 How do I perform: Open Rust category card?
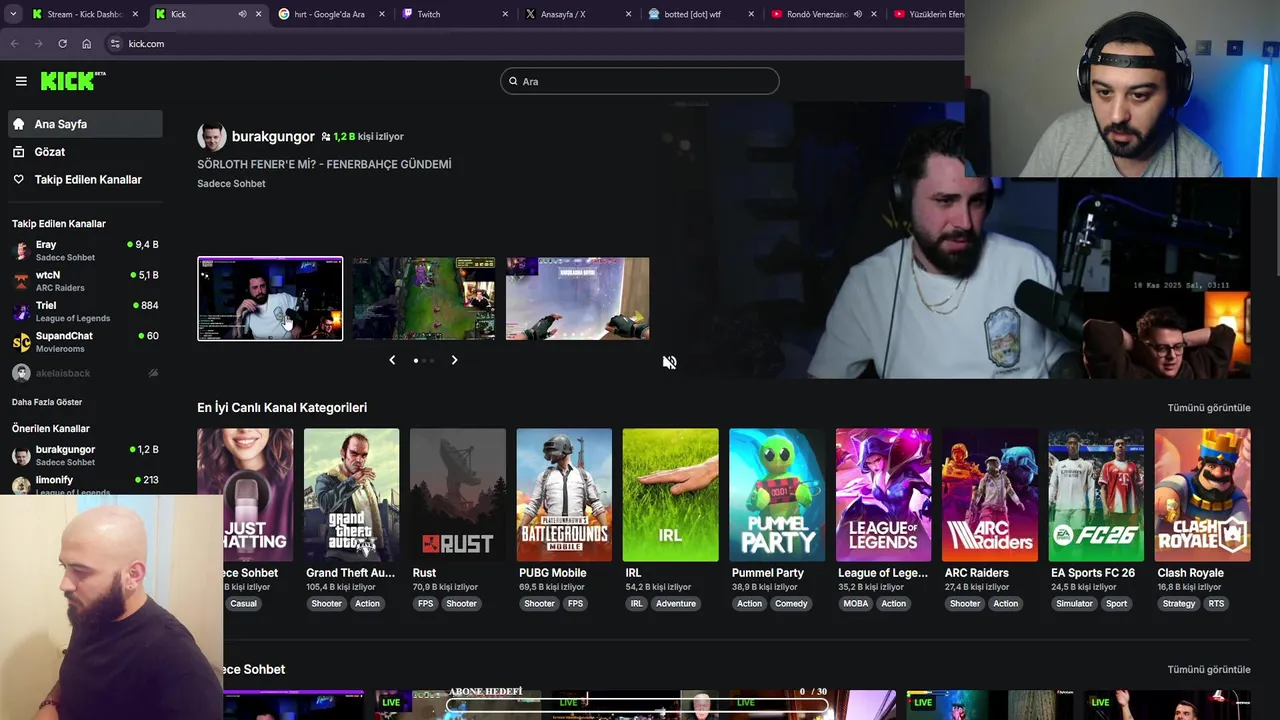point(458,495)
